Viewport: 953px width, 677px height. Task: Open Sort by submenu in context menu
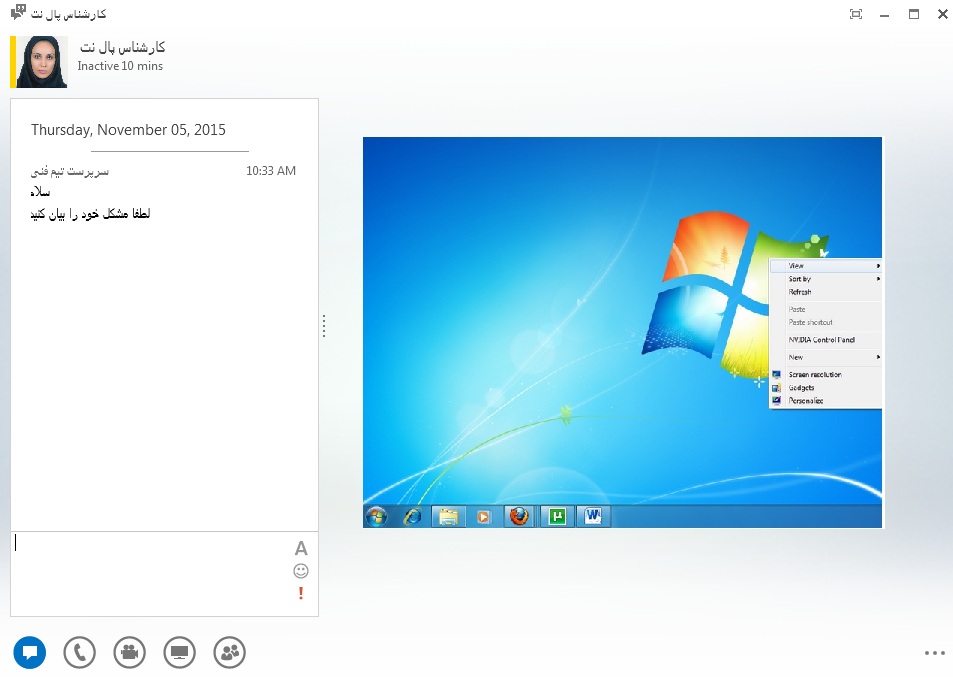coord(825,279)
